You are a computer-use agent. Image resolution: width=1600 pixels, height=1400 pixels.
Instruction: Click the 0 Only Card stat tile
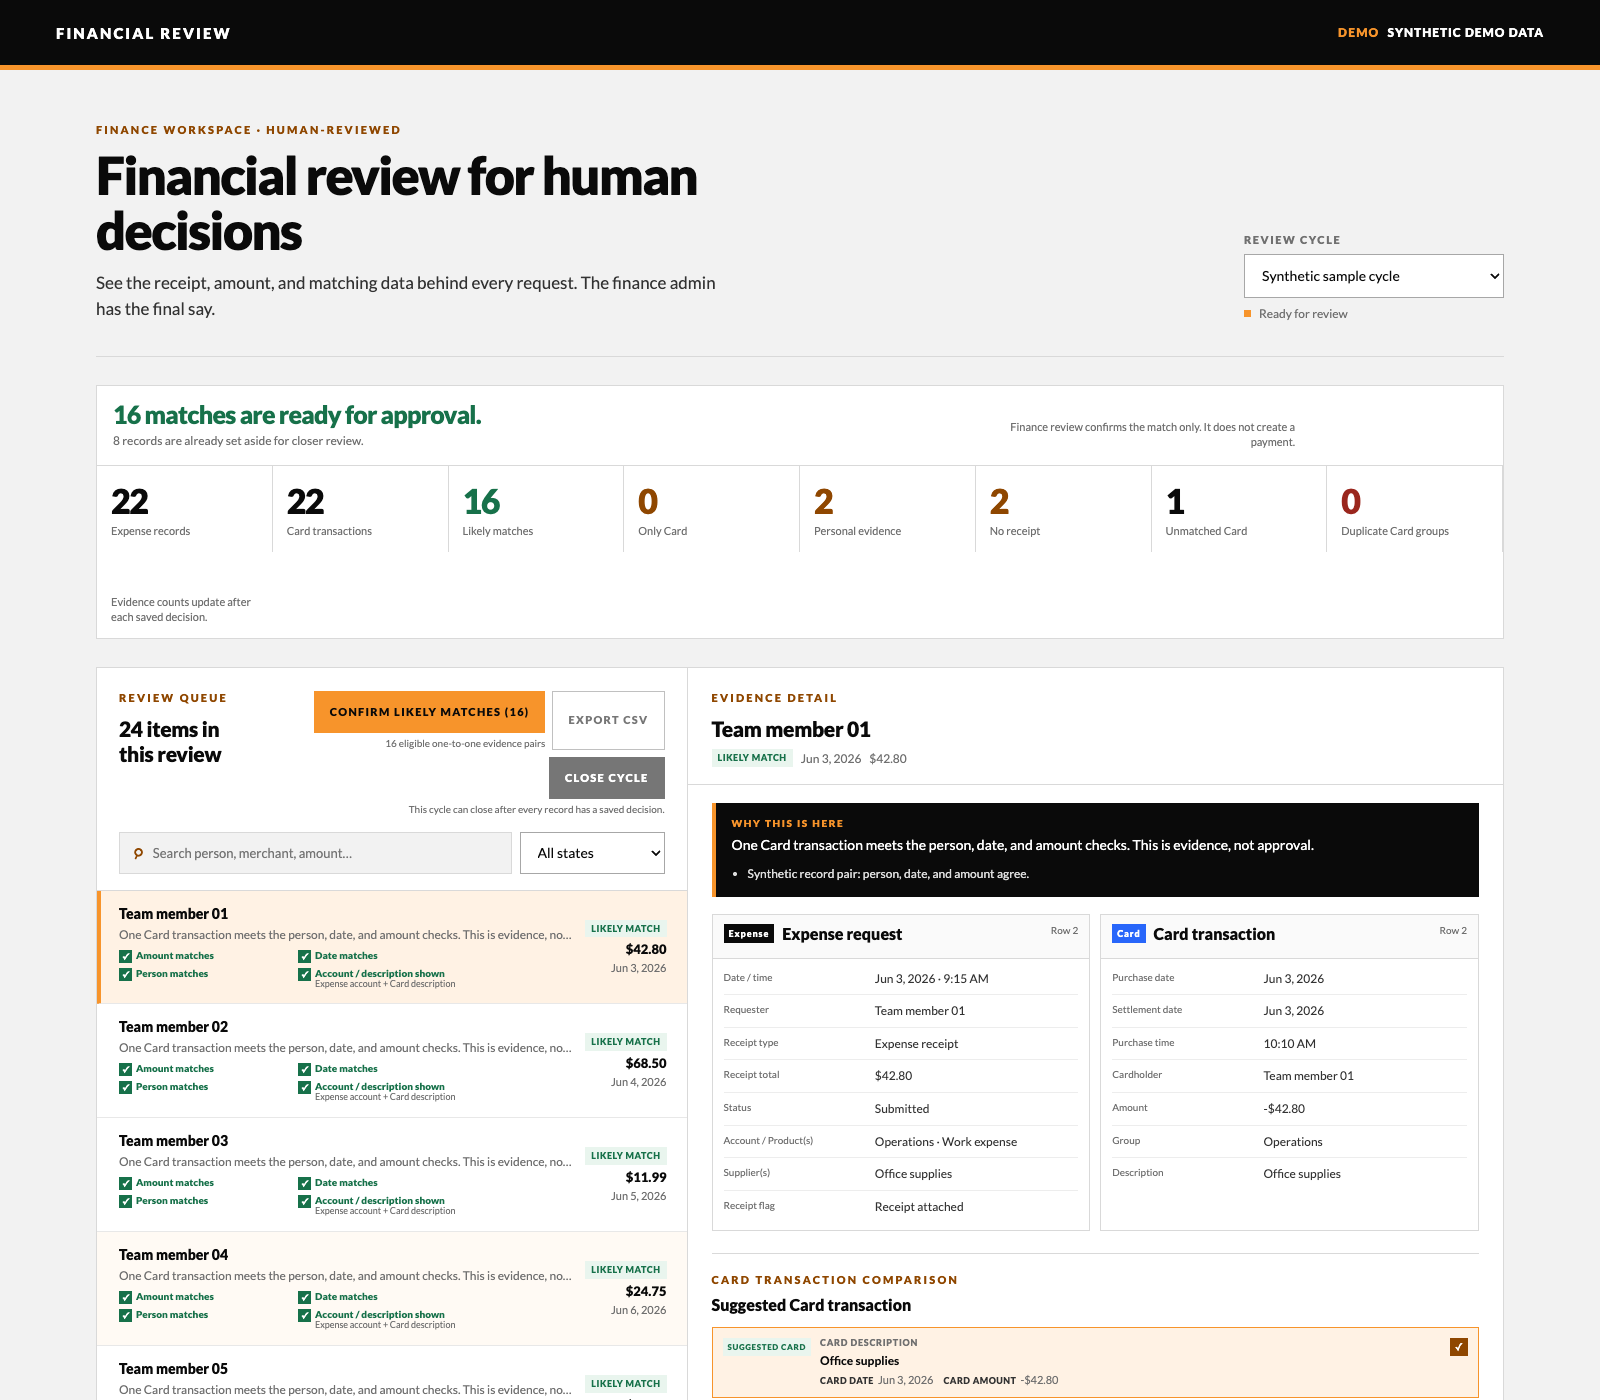point(712,509)
